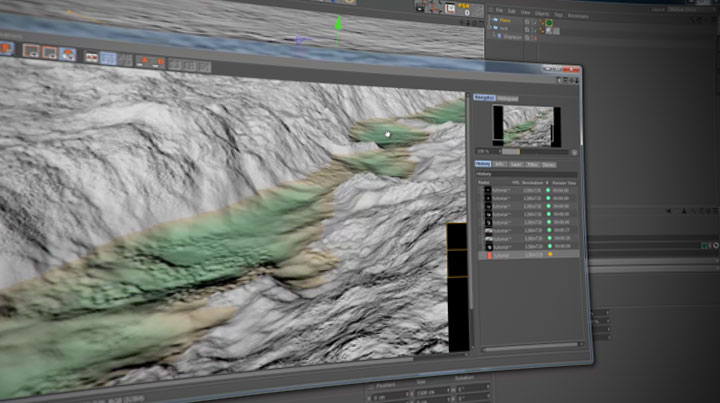Click the Navigator preview thumbnail

click(528, 126)
